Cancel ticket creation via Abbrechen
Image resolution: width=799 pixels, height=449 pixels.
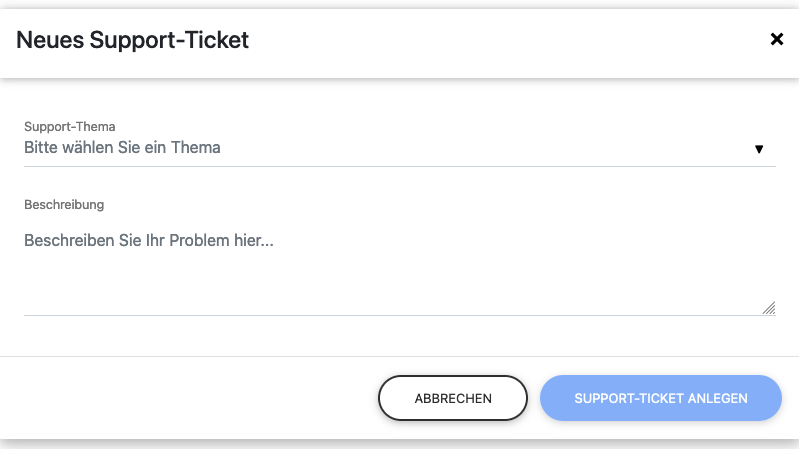click(452, 398)
